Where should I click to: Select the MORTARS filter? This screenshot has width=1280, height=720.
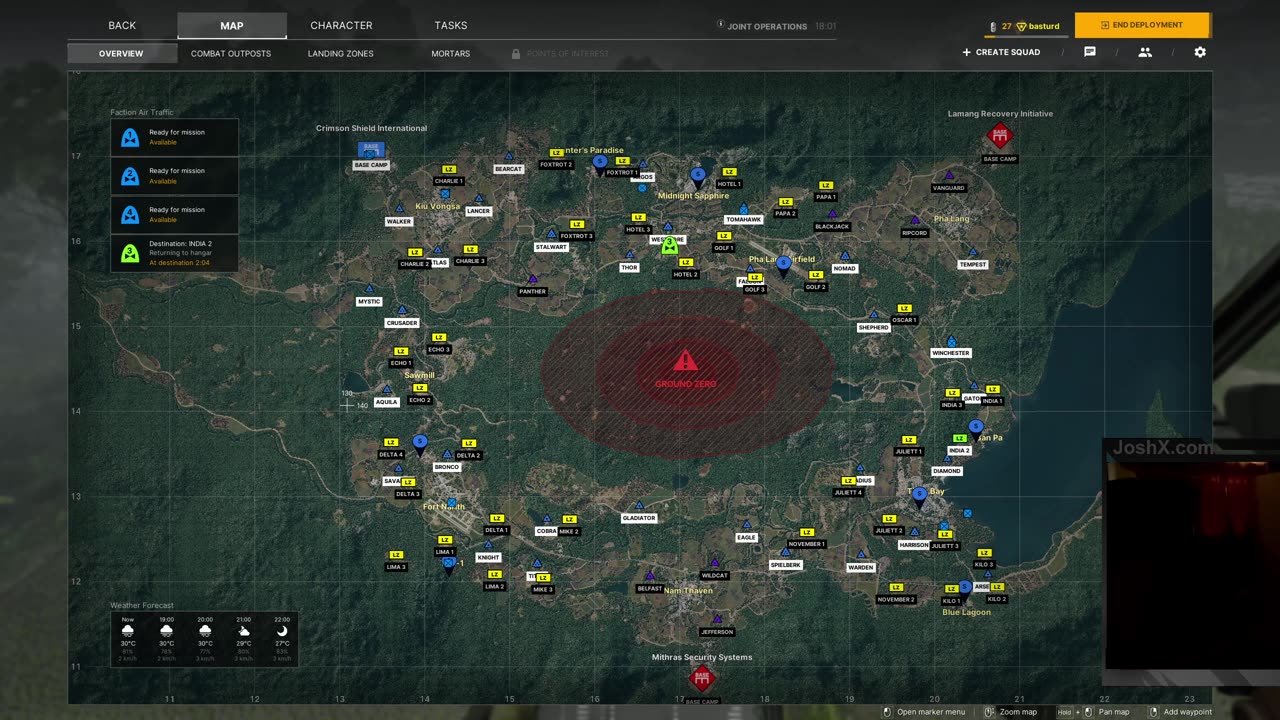coord(451,53)
